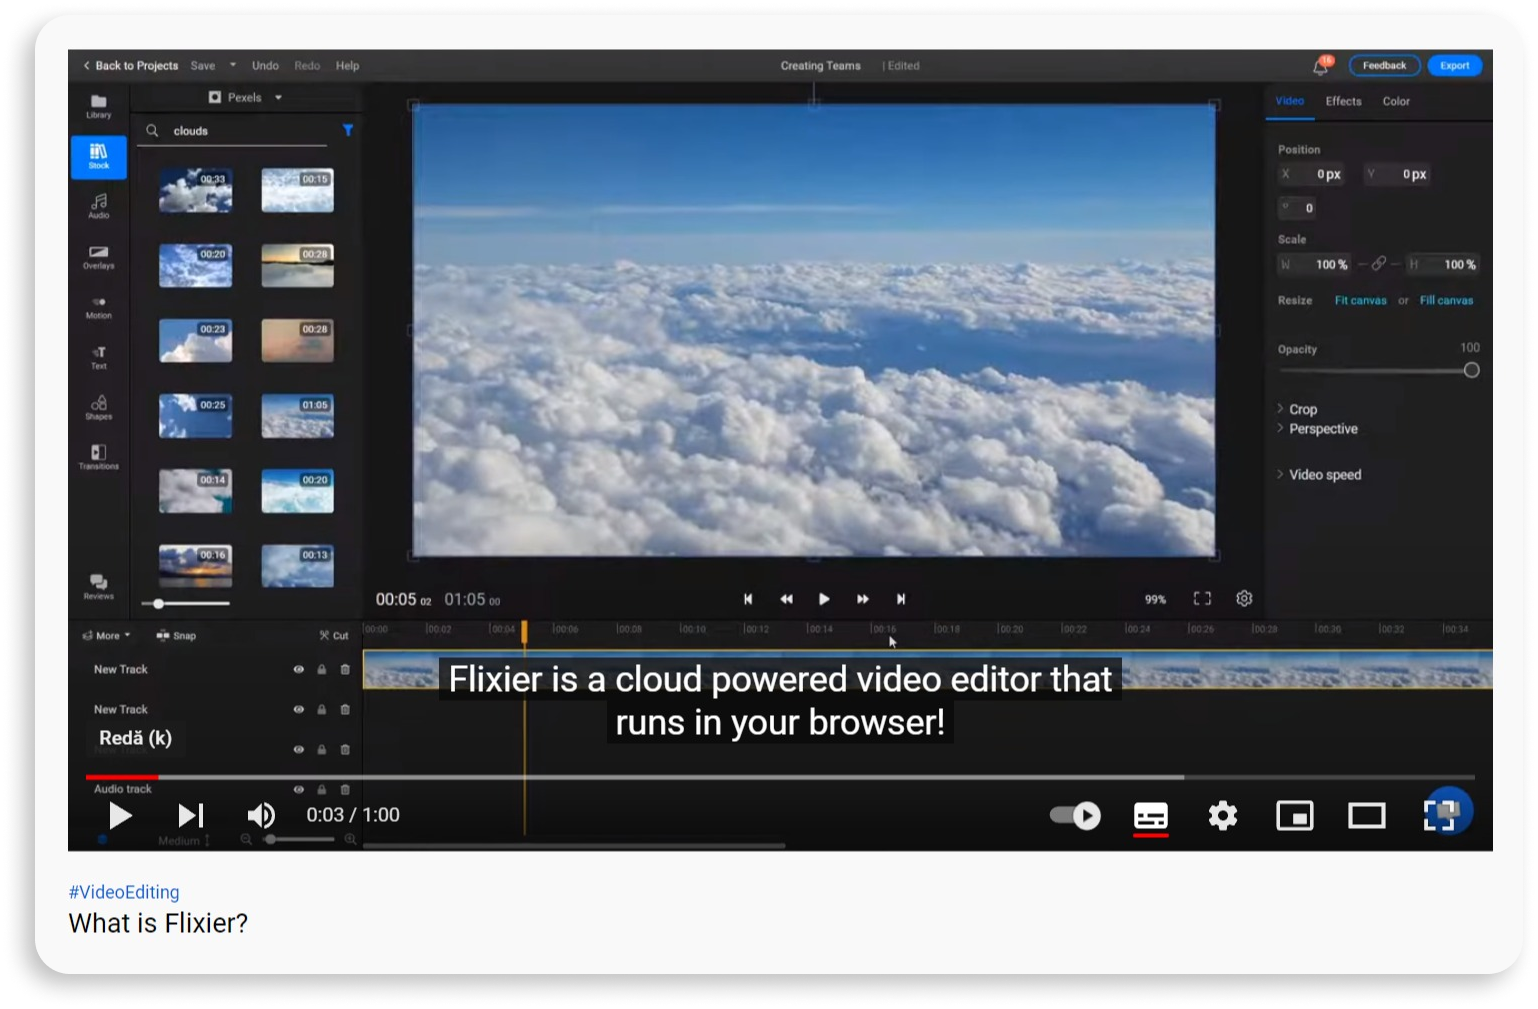Play the YouTube video

click(x=120, y=816)
